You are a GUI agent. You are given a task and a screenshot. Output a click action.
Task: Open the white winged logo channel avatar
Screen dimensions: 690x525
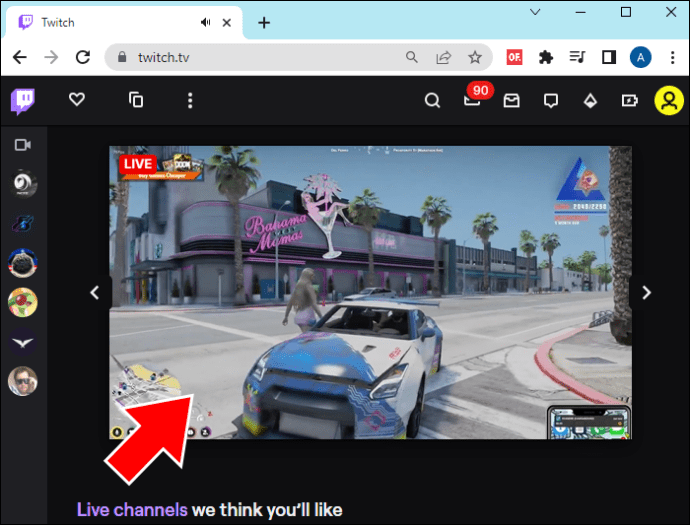pos(23,342)
